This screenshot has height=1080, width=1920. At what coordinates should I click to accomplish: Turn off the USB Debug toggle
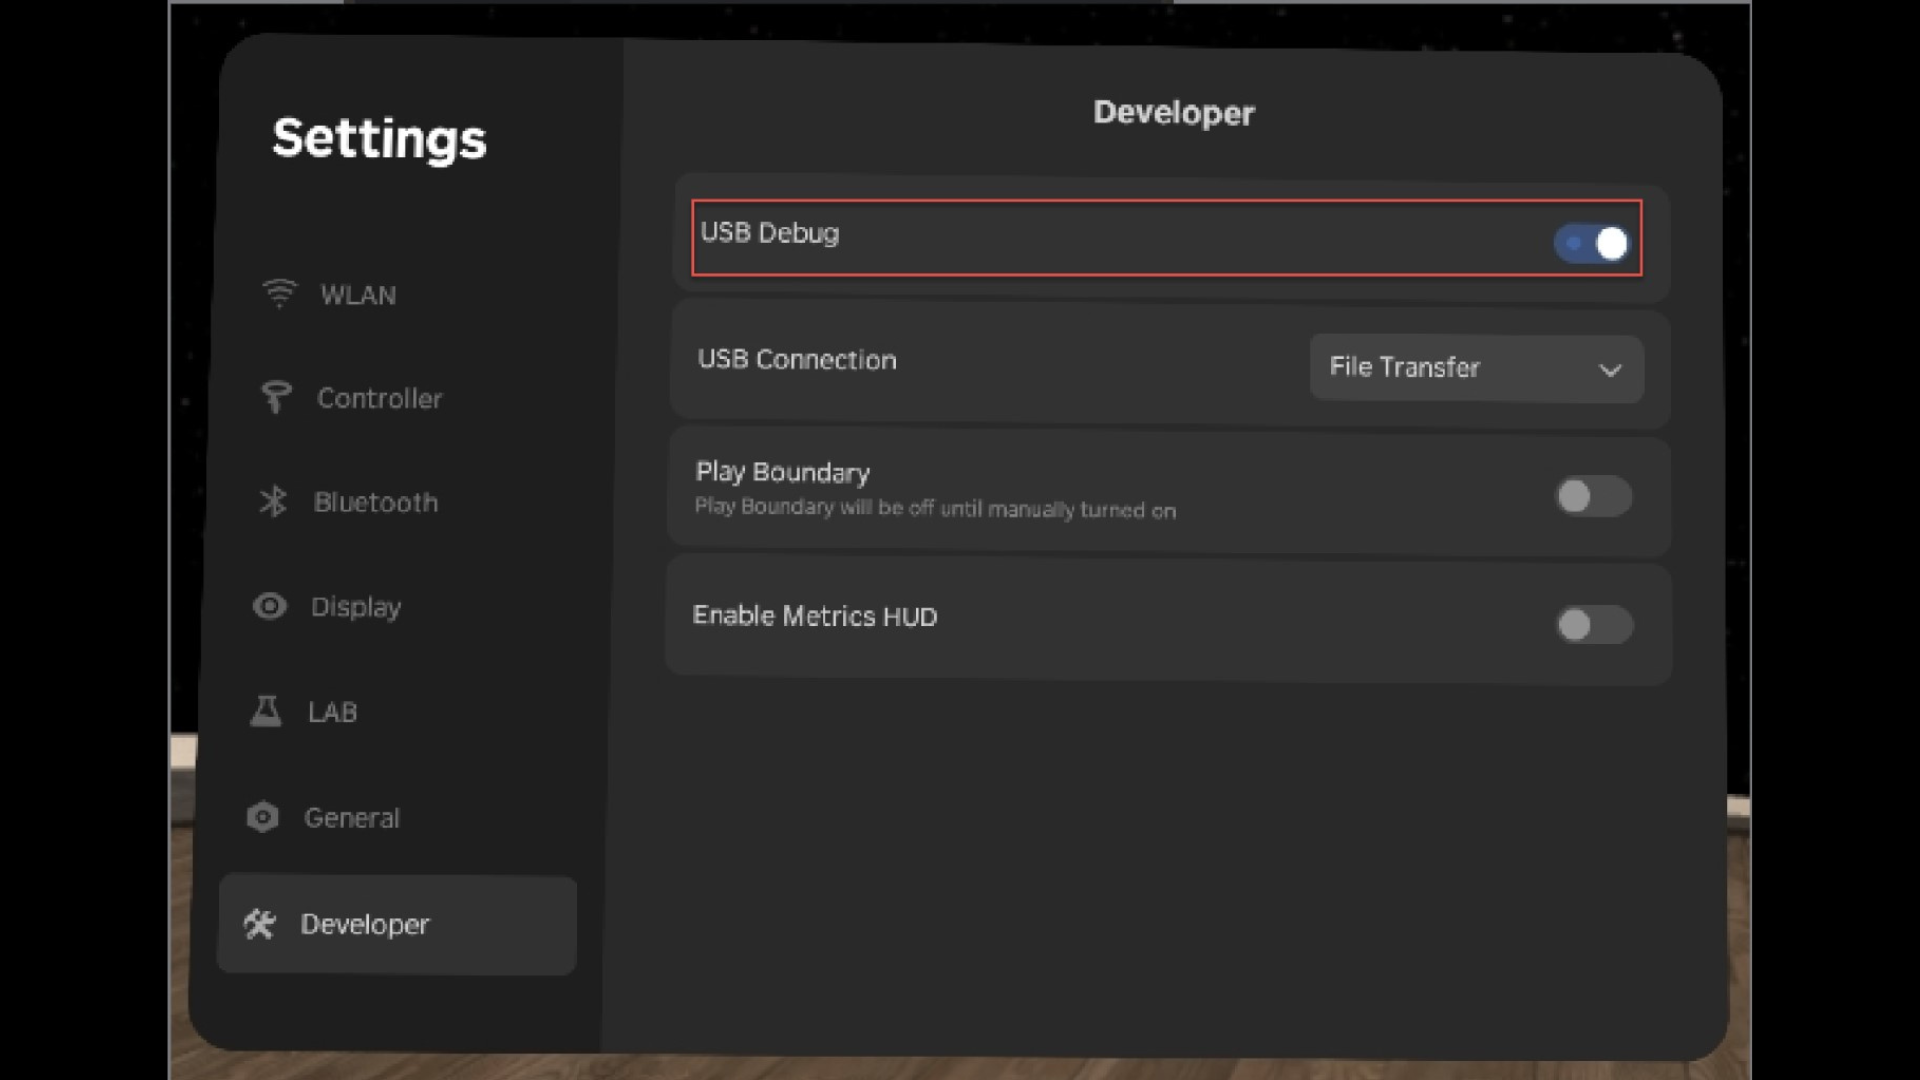(x=1592, y=243)
